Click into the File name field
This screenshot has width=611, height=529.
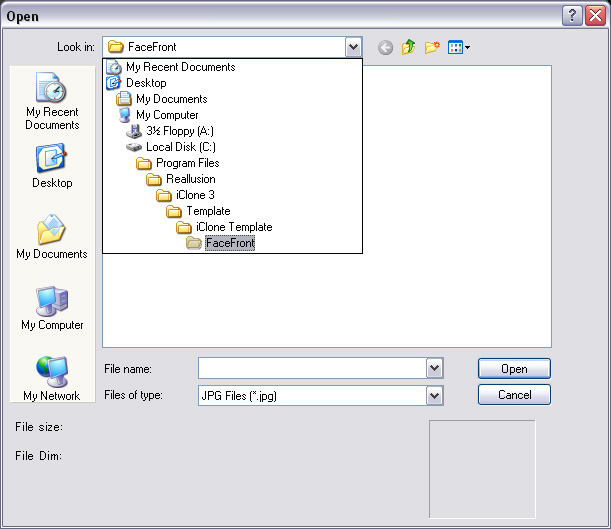tap(312, 368)
